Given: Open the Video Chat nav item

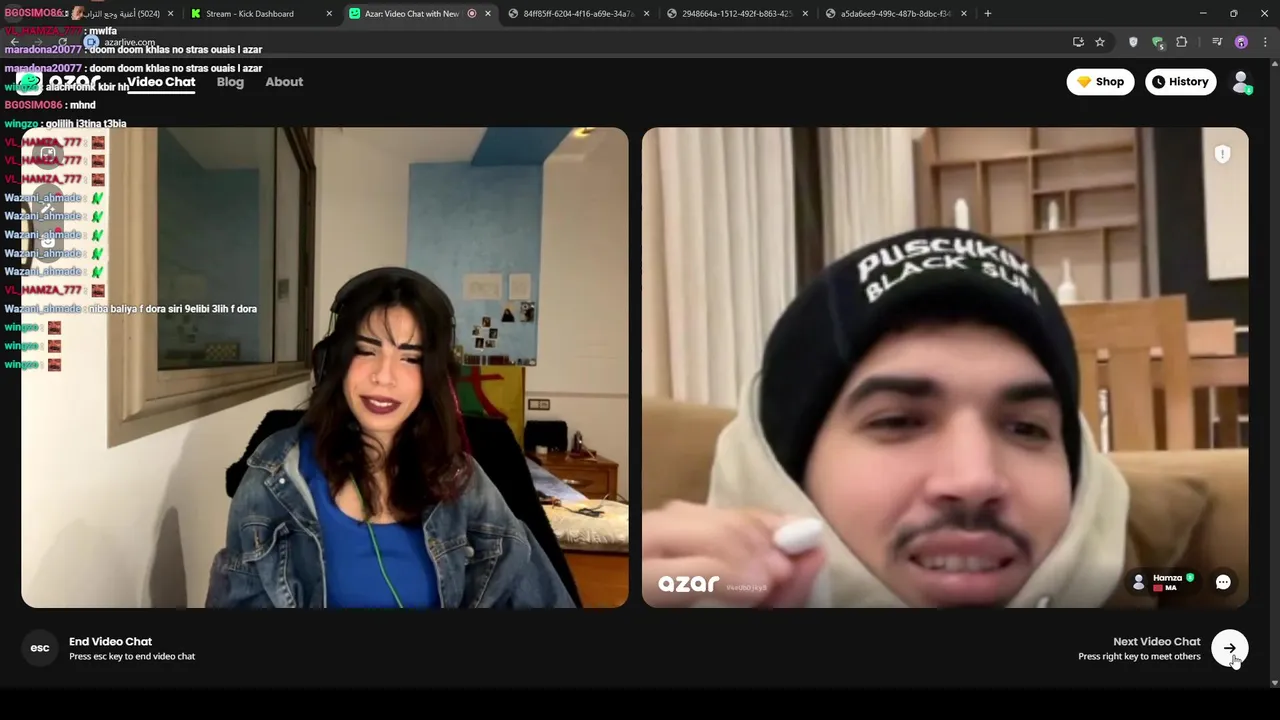Looking at the screenshot, I should [161, 82].
